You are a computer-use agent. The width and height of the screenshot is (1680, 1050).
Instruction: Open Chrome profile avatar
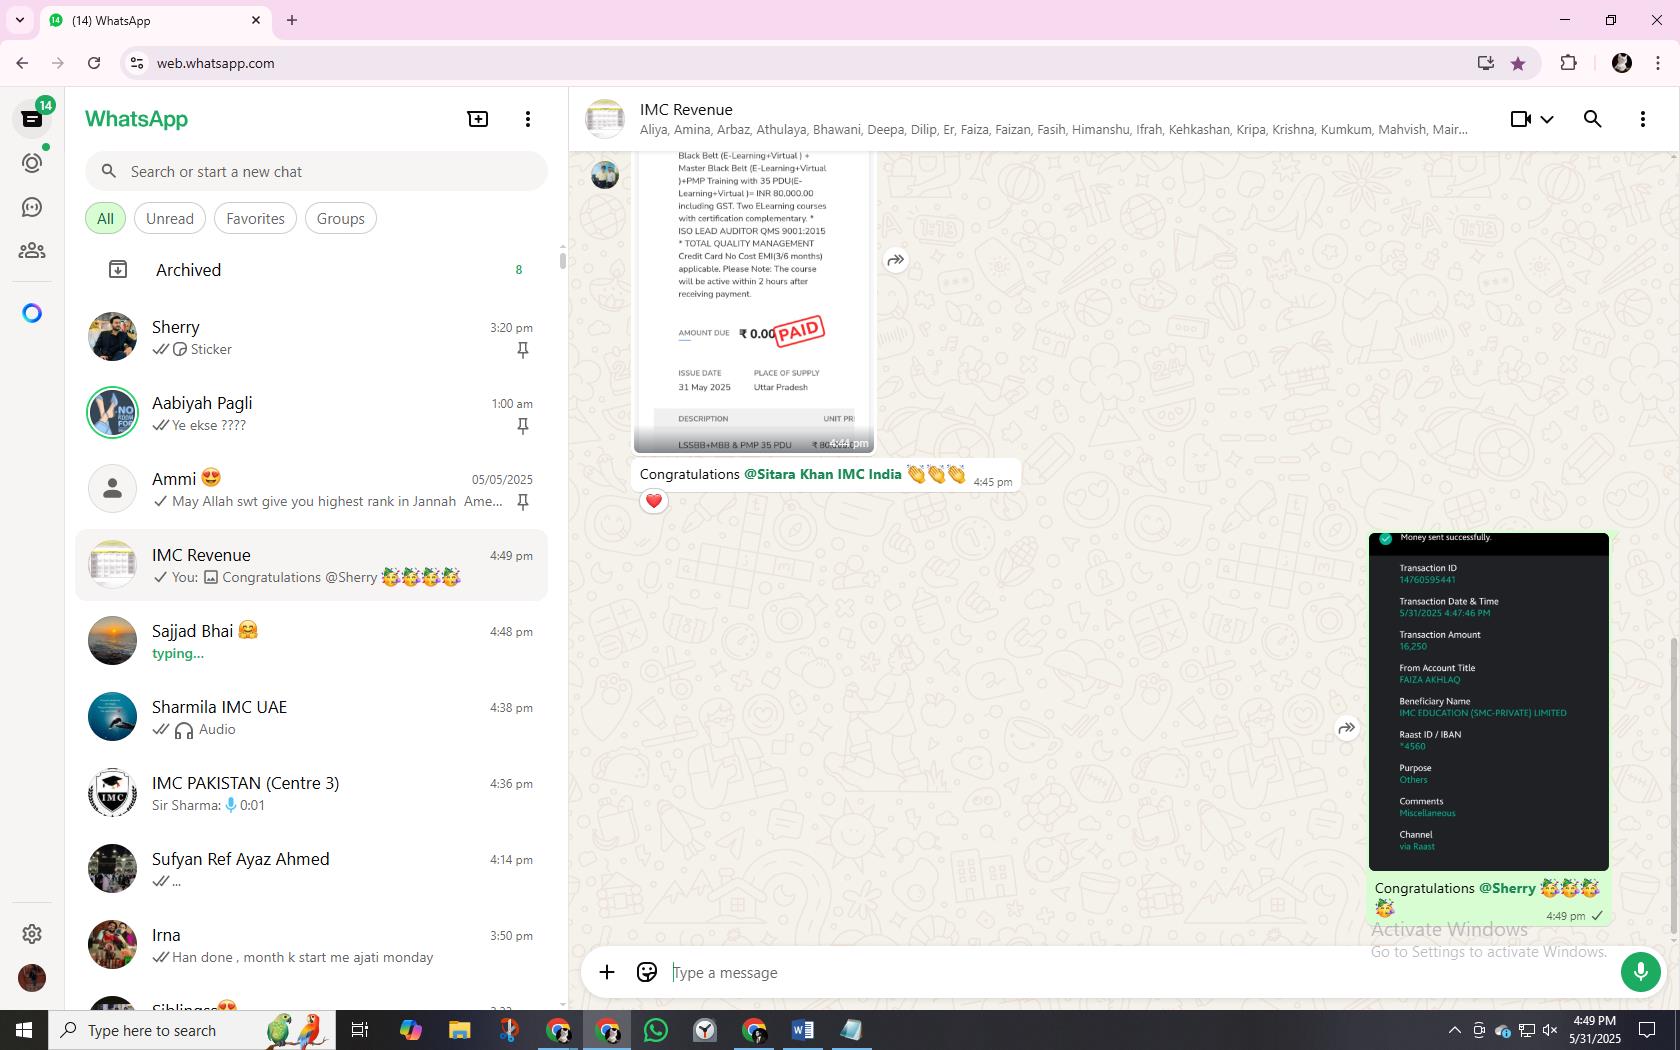point(1622,63)
